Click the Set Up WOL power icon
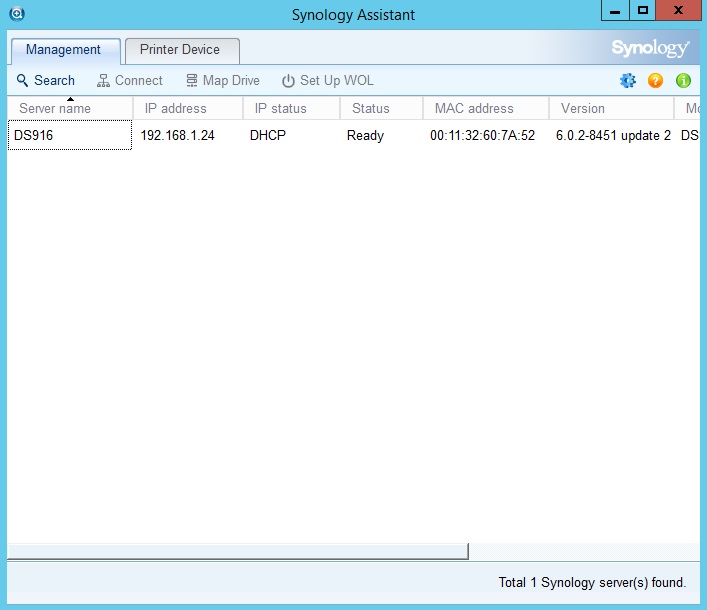Viewport: 707px width, 610px height. [x=288, y=81]
